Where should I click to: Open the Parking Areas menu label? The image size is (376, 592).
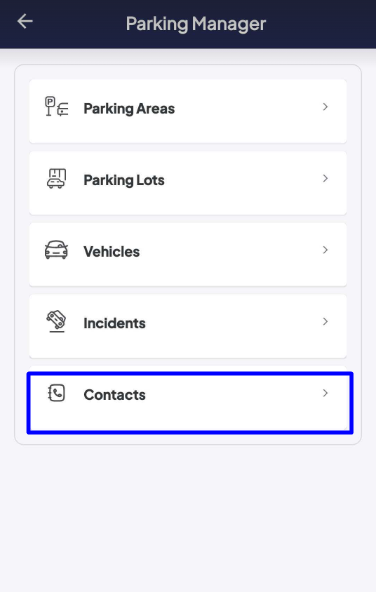129,109
